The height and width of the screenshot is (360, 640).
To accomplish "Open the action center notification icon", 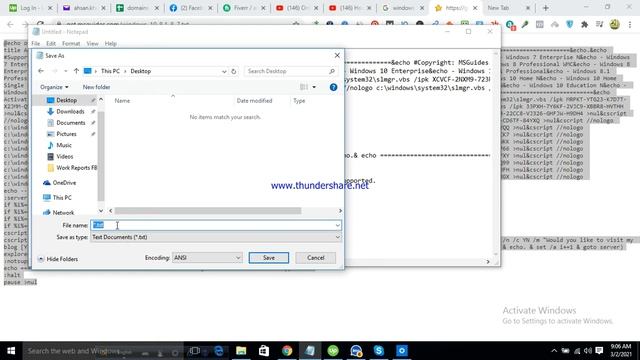I will (599, 351).
